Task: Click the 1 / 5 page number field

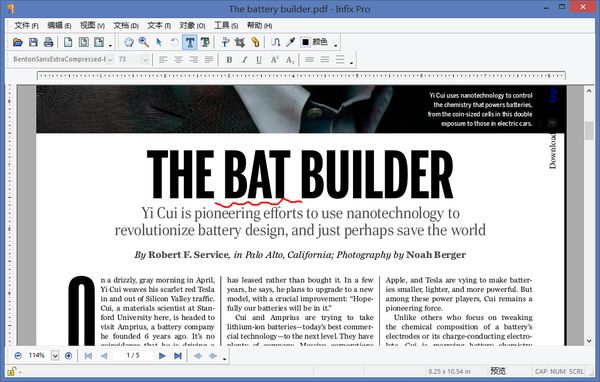Action: 133,356
